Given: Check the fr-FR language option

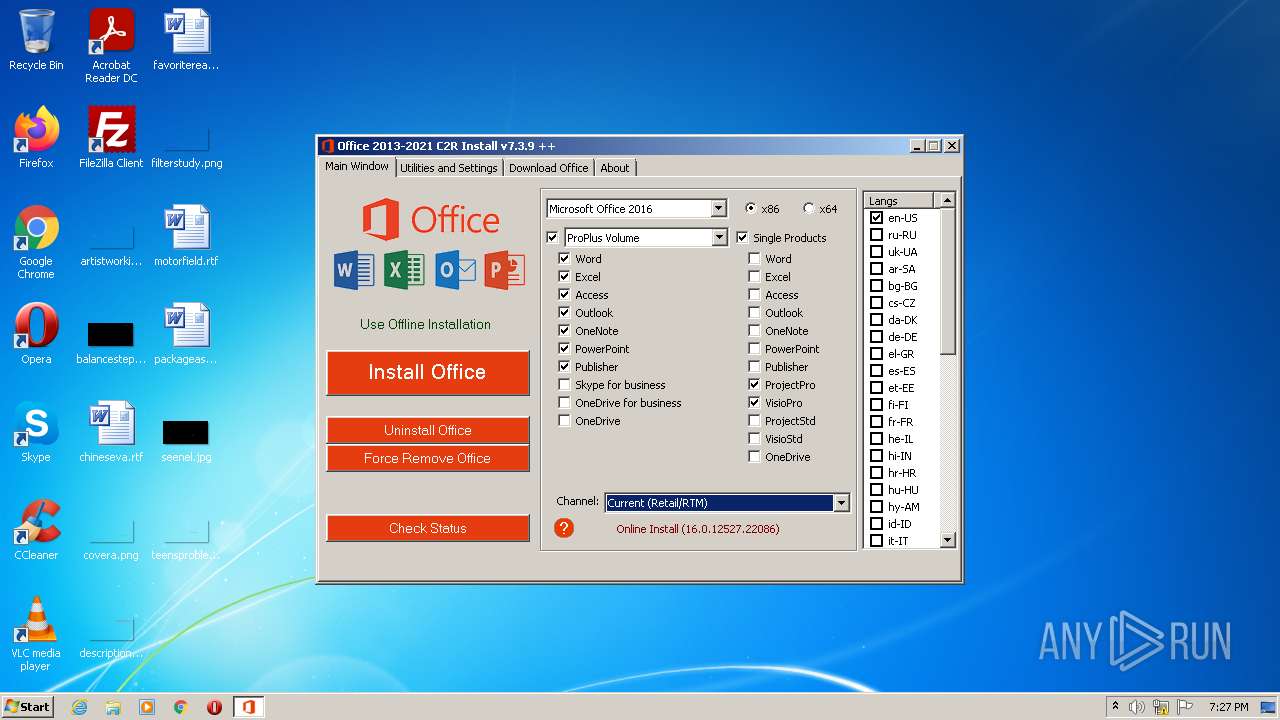Looking at the screenshot, I should click(877, 422).
